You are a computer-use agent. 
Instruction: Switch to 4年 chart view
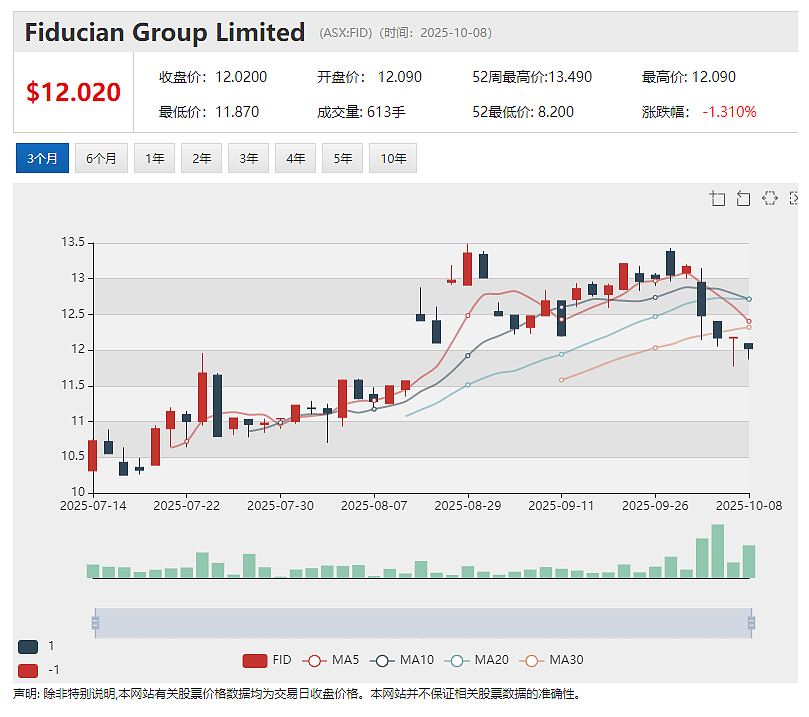coord(295,158)
